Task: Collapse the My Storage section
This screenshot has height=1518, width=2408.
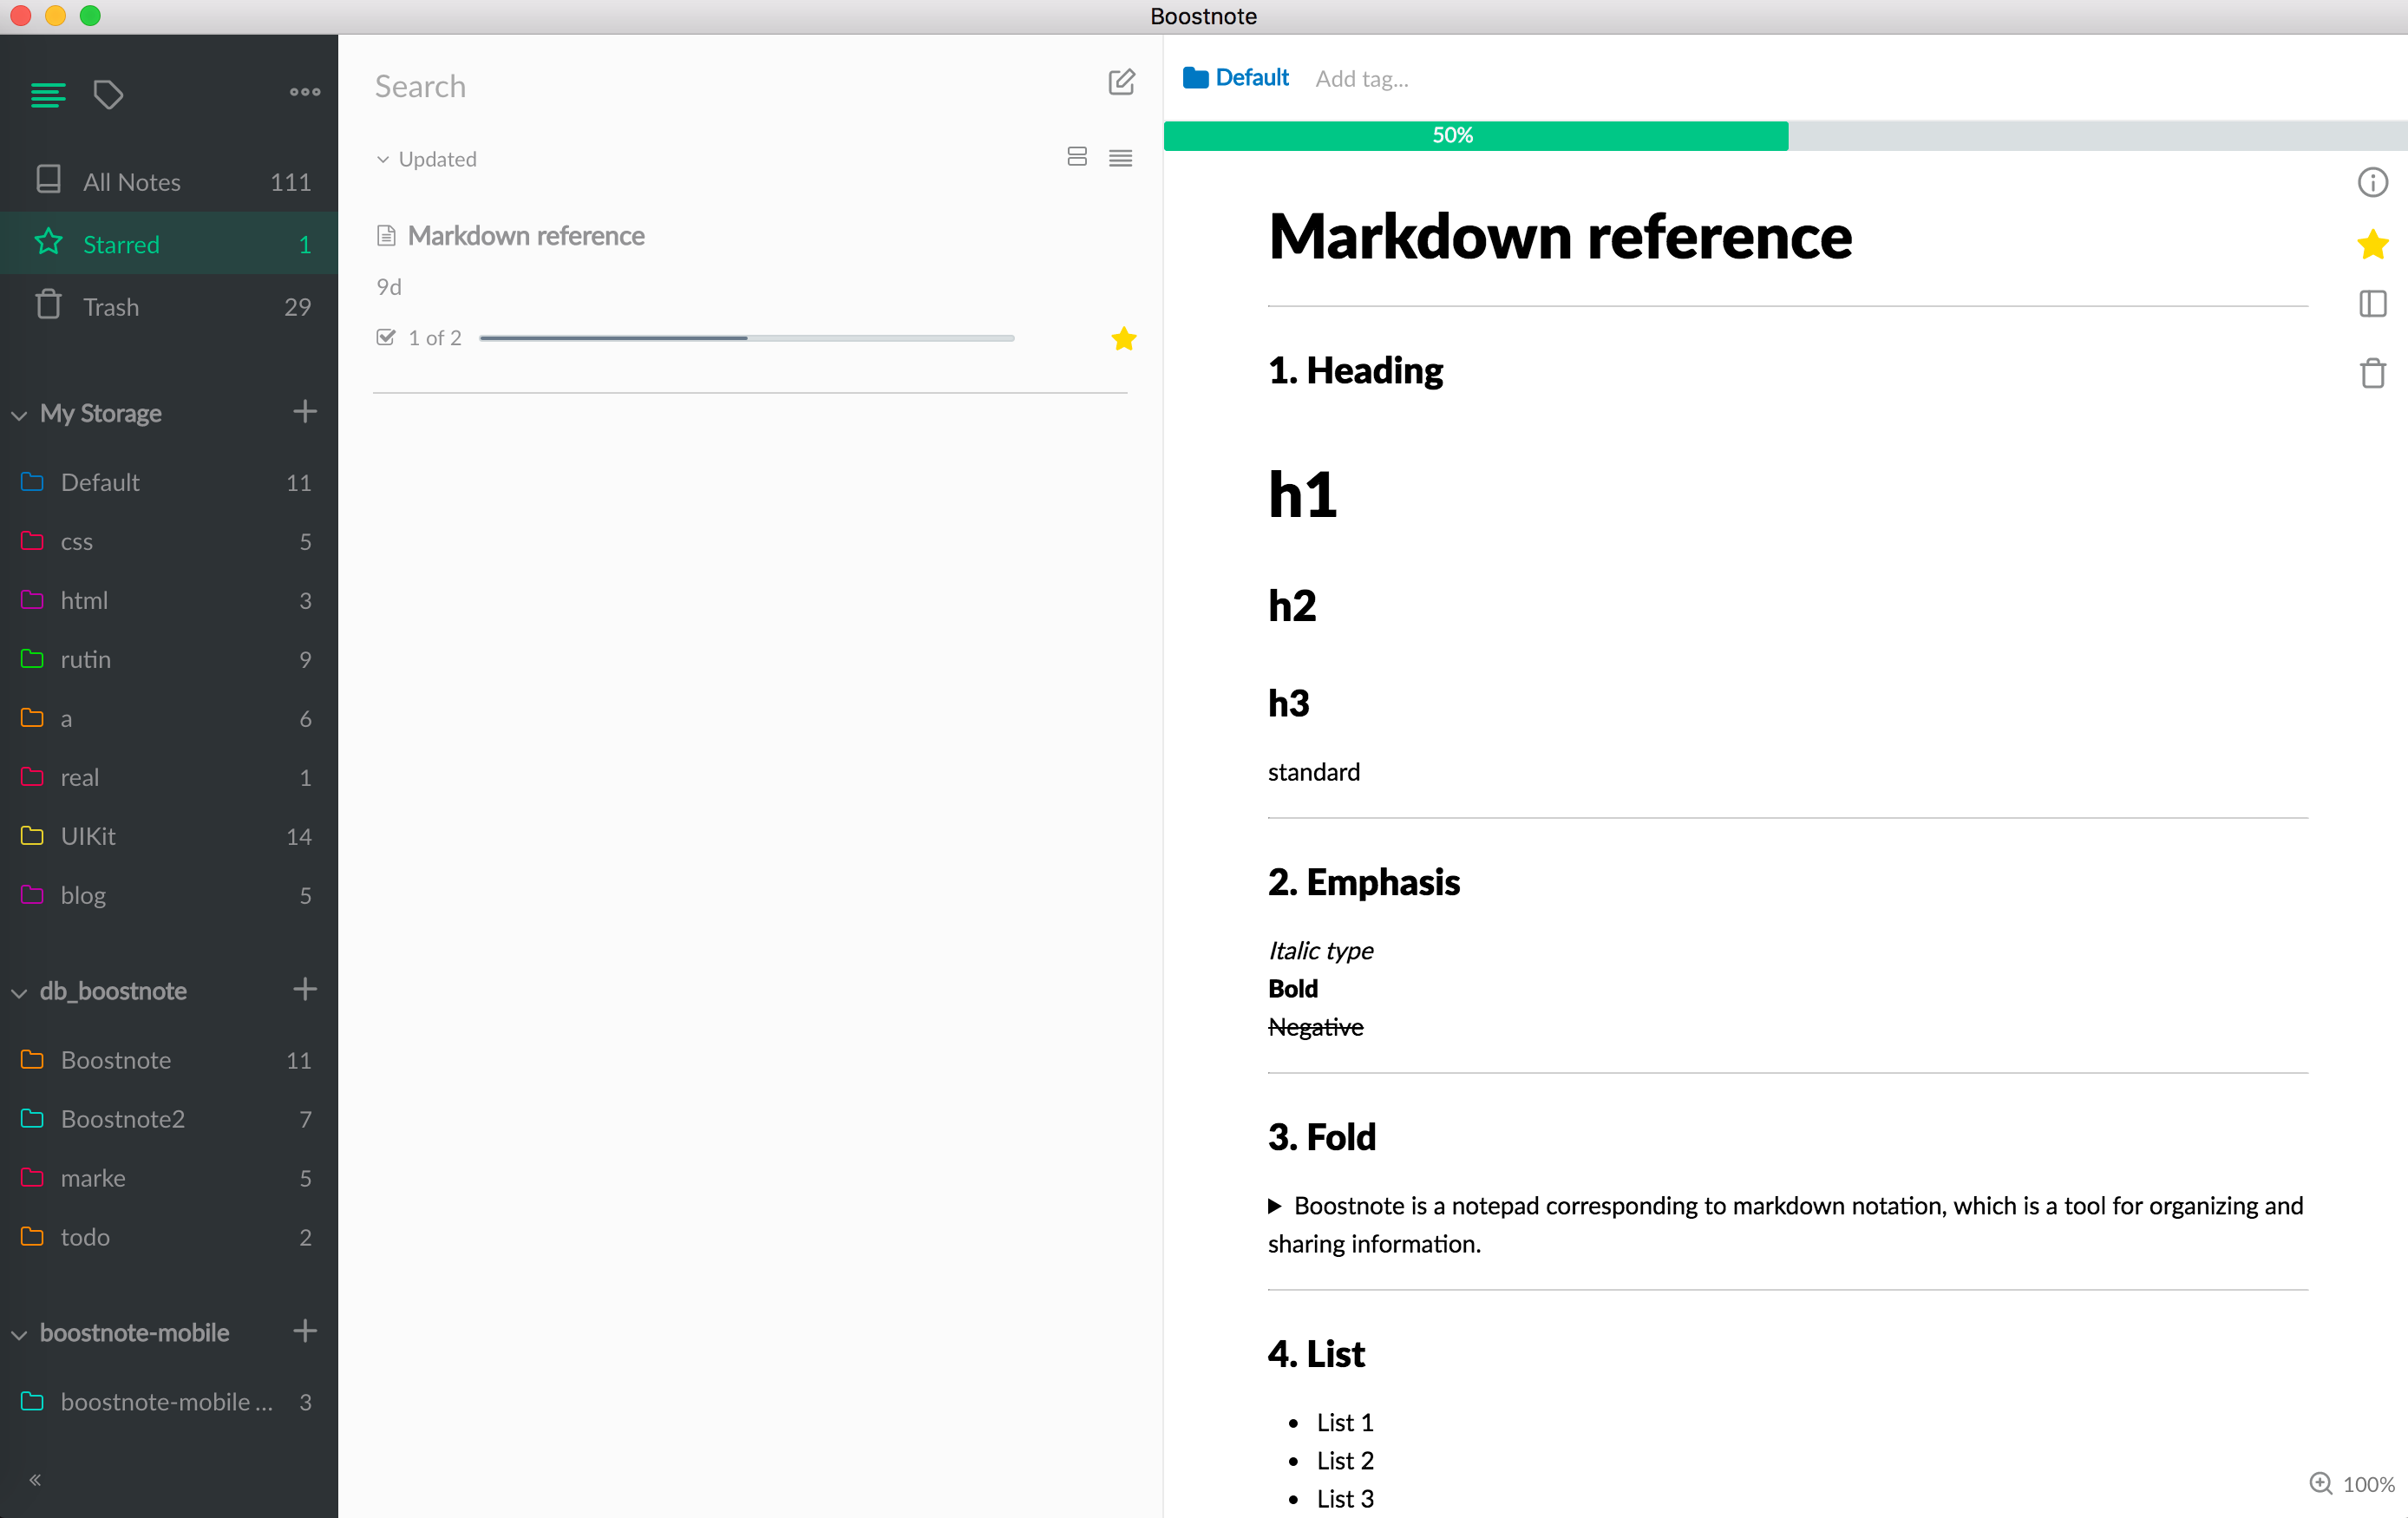Action: (19, 415)
